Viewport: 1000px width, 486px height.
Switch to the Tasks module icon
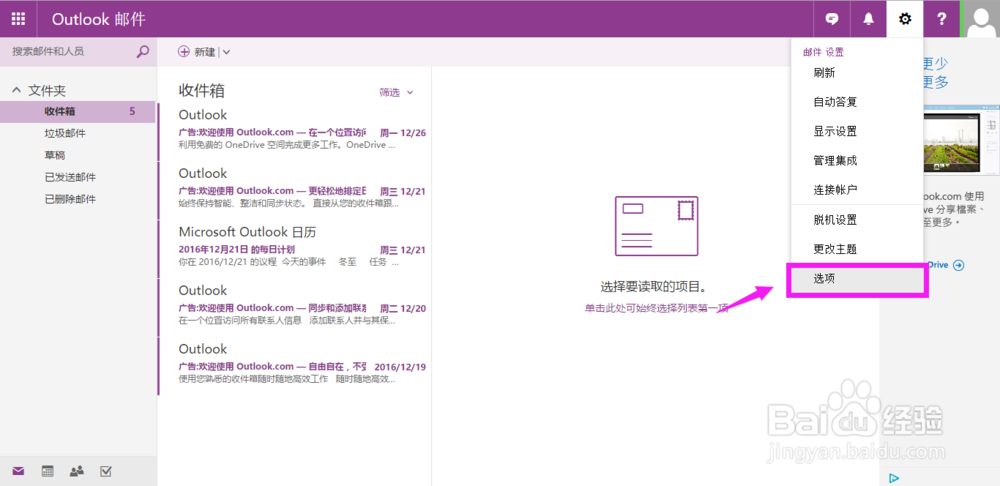(x=106, y=471)
